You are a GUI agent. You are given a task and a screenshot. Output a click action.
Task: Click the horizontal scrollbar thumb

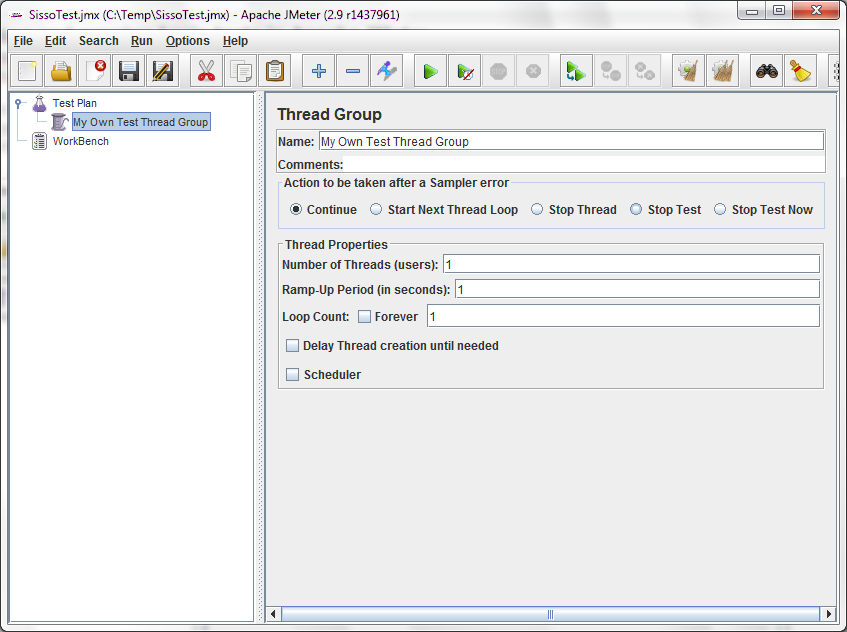coord(550,614)
